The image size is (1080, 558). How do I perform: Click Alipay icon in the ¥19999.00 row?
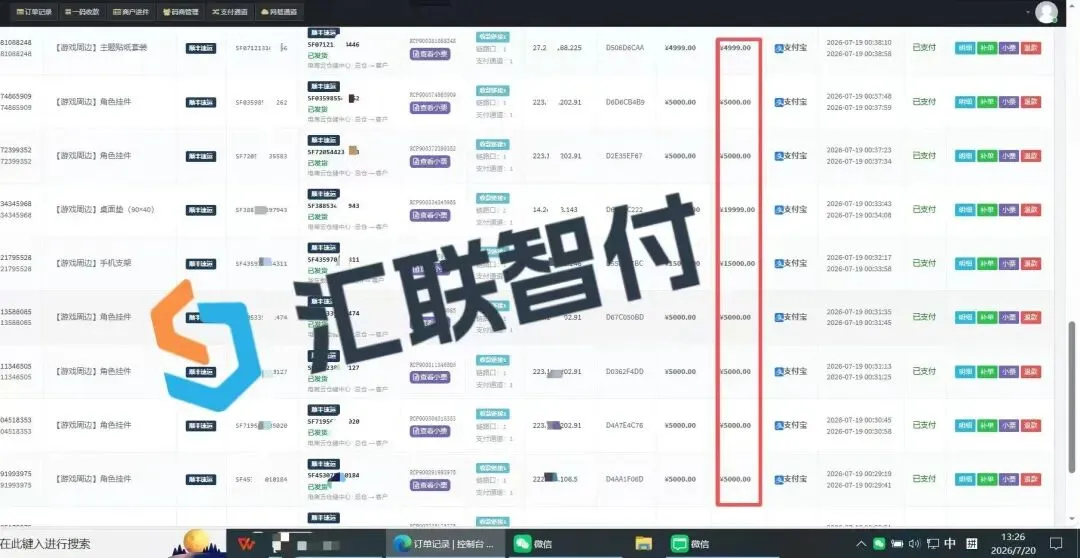[x=779, y=209]
